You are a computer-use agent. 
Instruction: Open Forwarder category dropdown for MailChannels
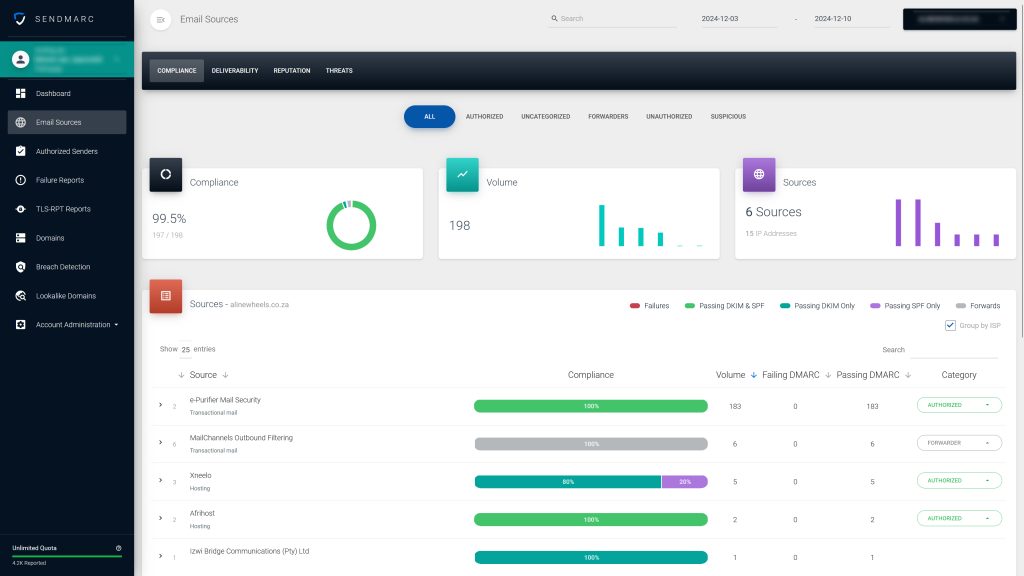959,443
